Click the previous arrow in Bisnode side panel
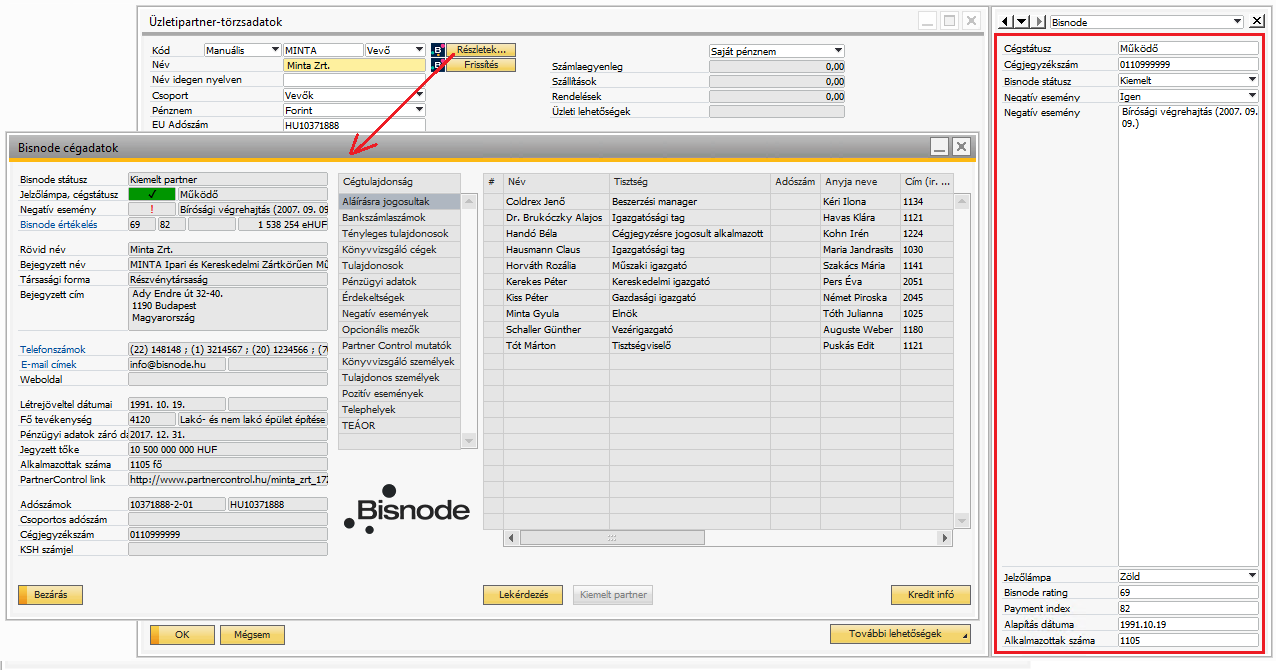 coord(1007,21)
